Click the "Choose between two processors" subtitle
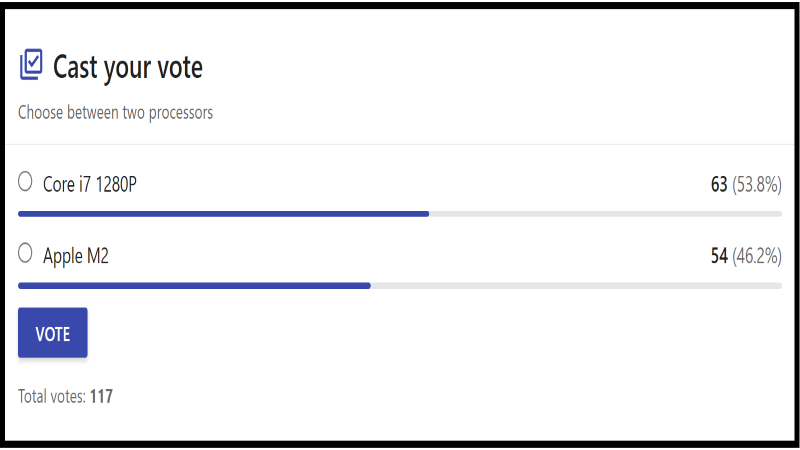 click(115, 113)
